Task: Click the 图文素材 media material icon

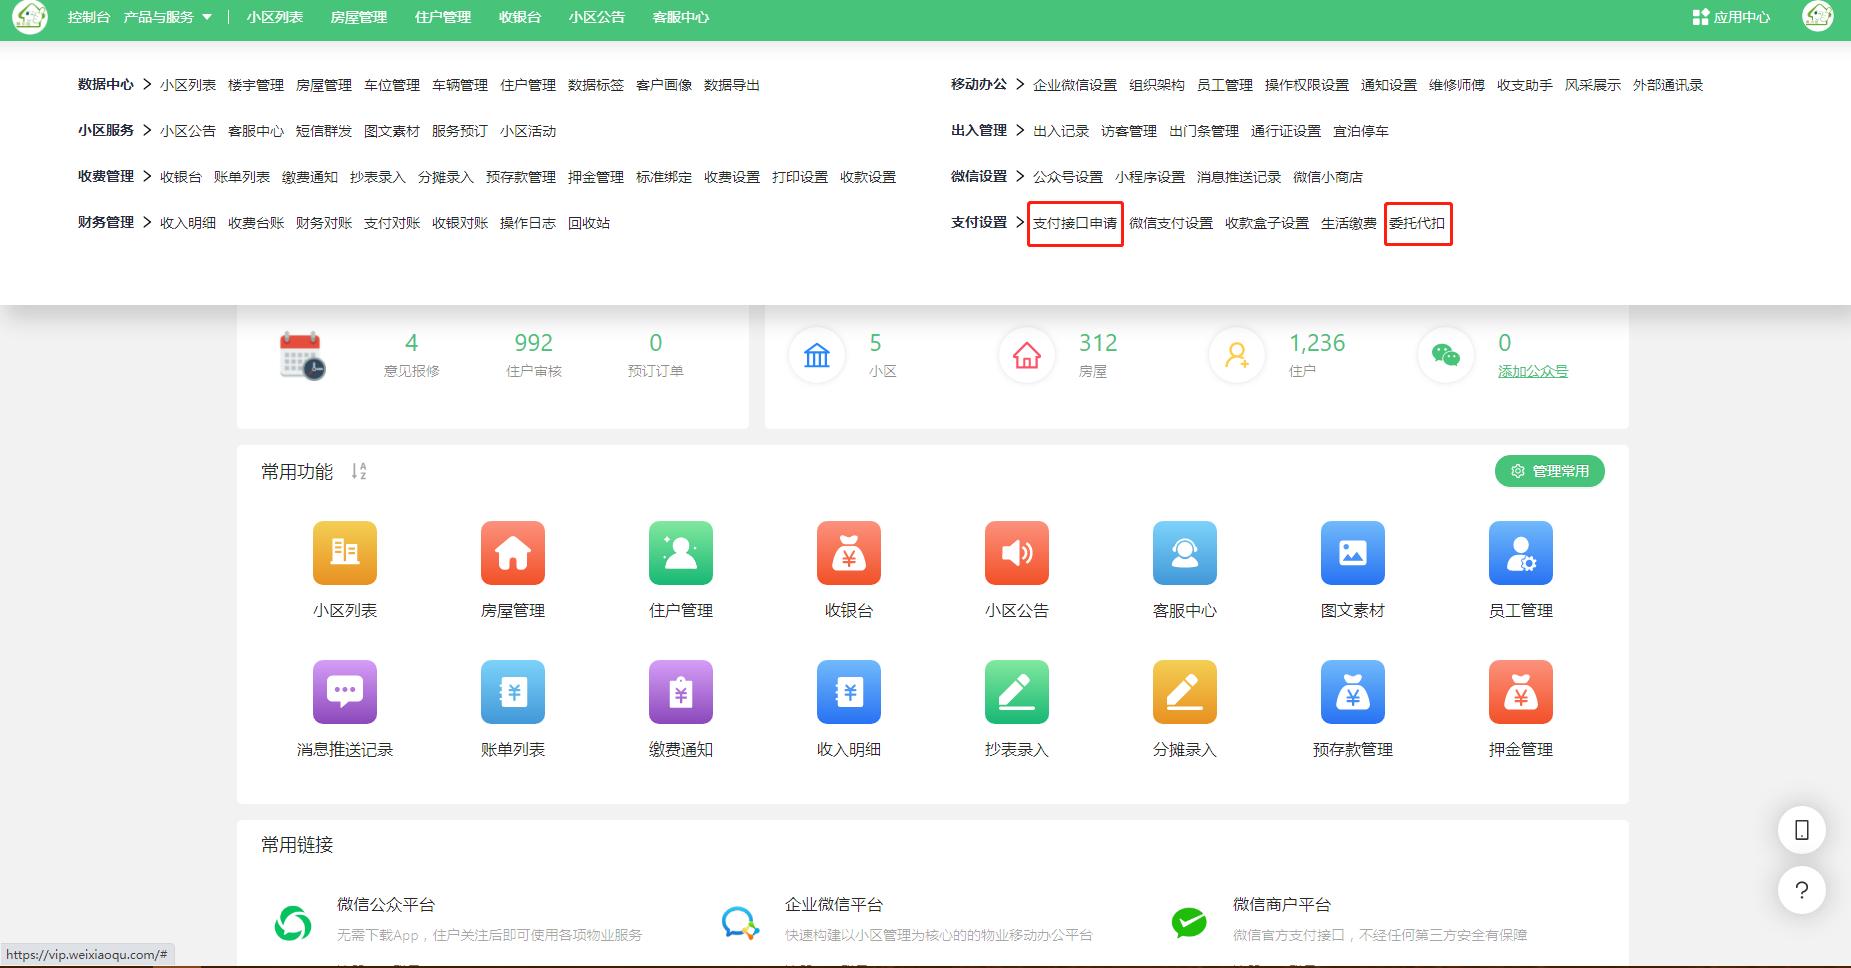Action: click(1352, 553)
